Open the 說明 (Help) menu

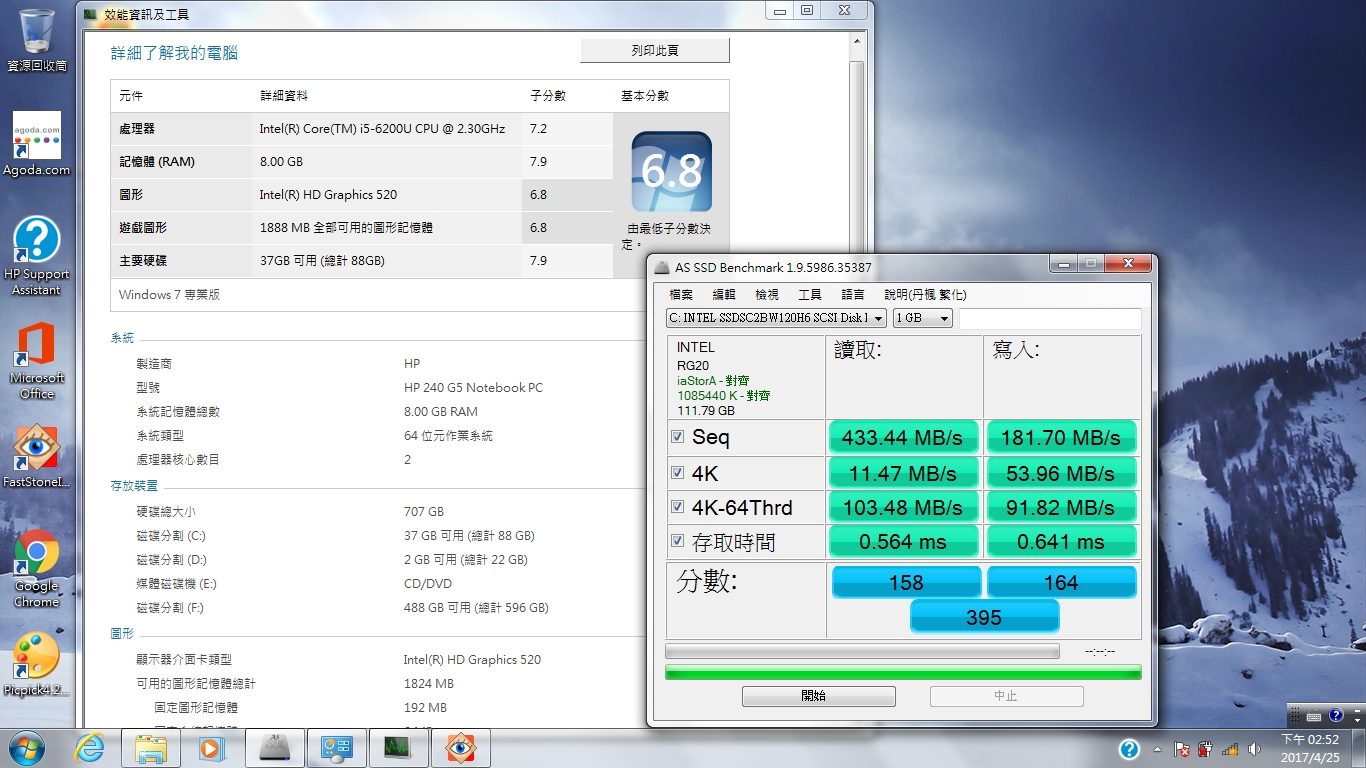925,295
